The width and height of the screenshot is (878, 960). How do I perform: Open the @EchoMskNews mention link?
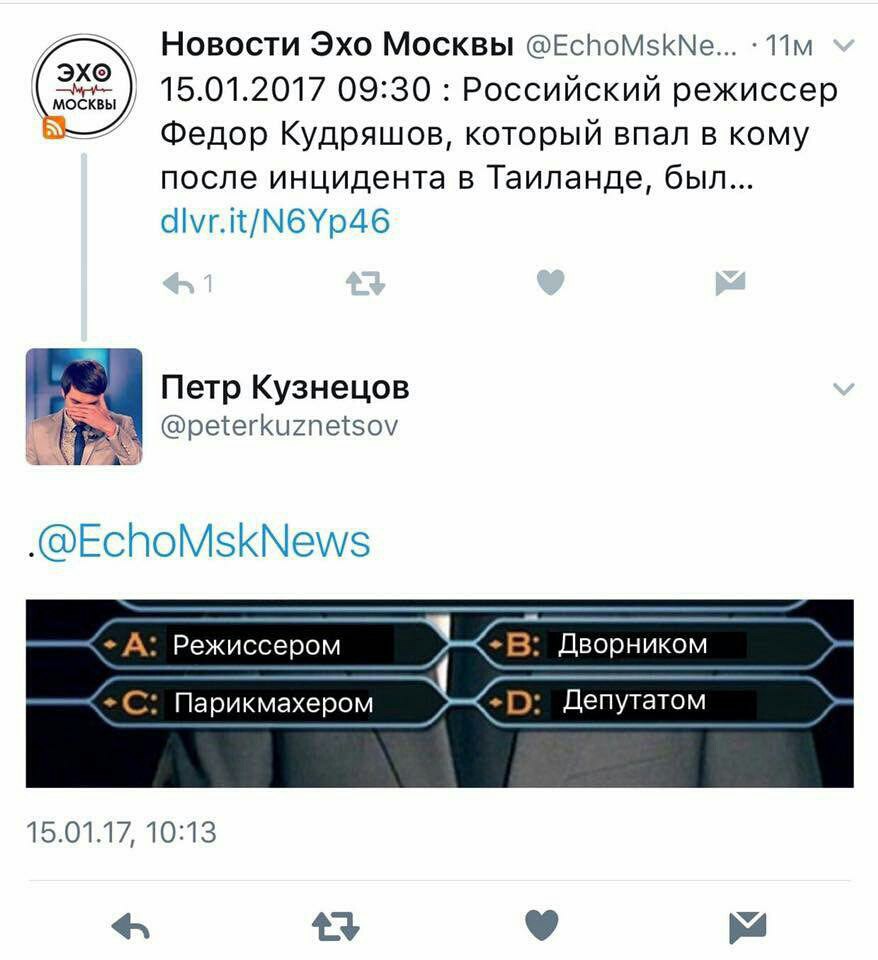click(x=203, y=541)
